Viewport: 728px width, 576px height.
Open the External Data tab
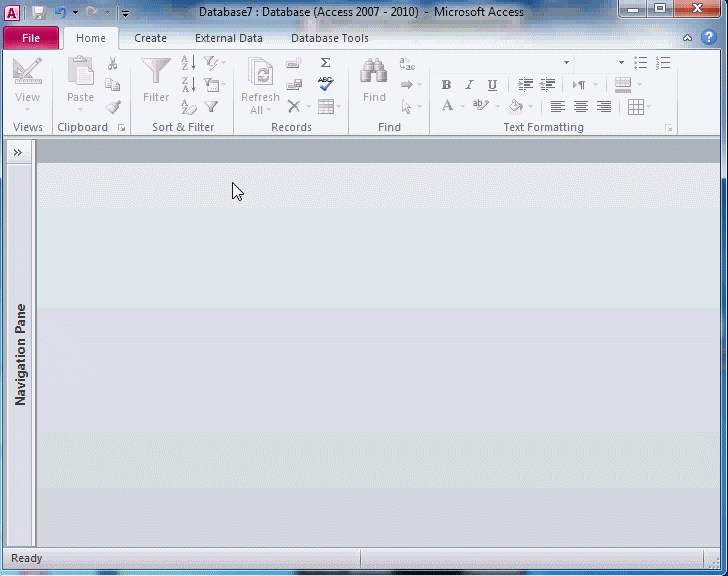coord(229,38)
